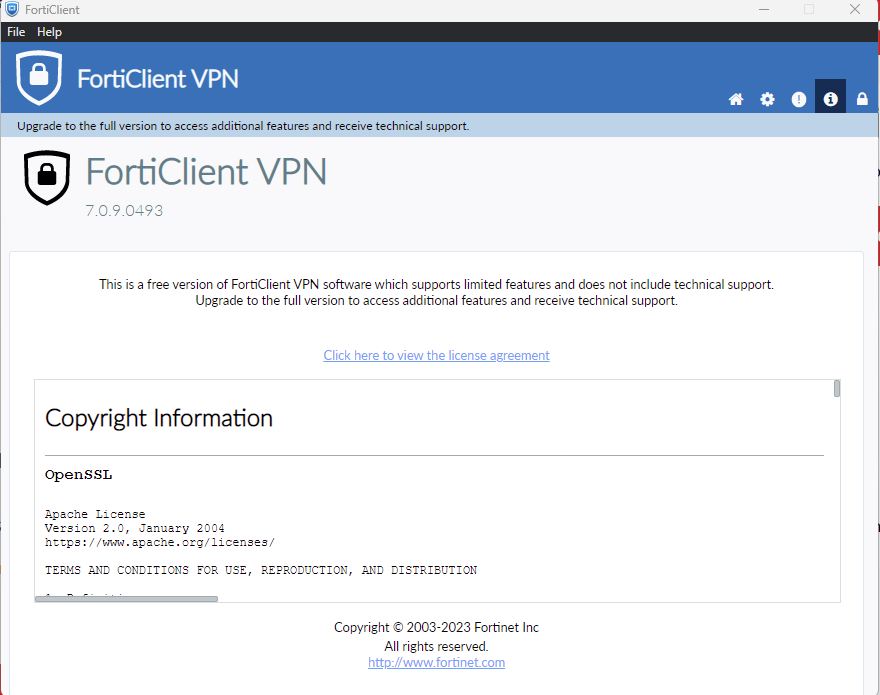Viewport: 880px width, 695px height.
Task: Open the Help menu
Action: [49, 32]
